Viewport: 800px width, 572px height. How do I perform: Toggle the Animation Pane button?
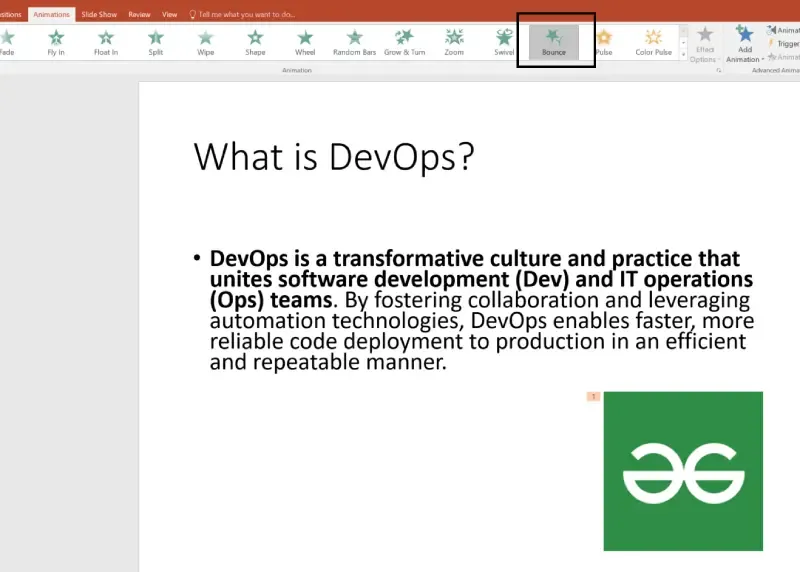tap(783, 31)
